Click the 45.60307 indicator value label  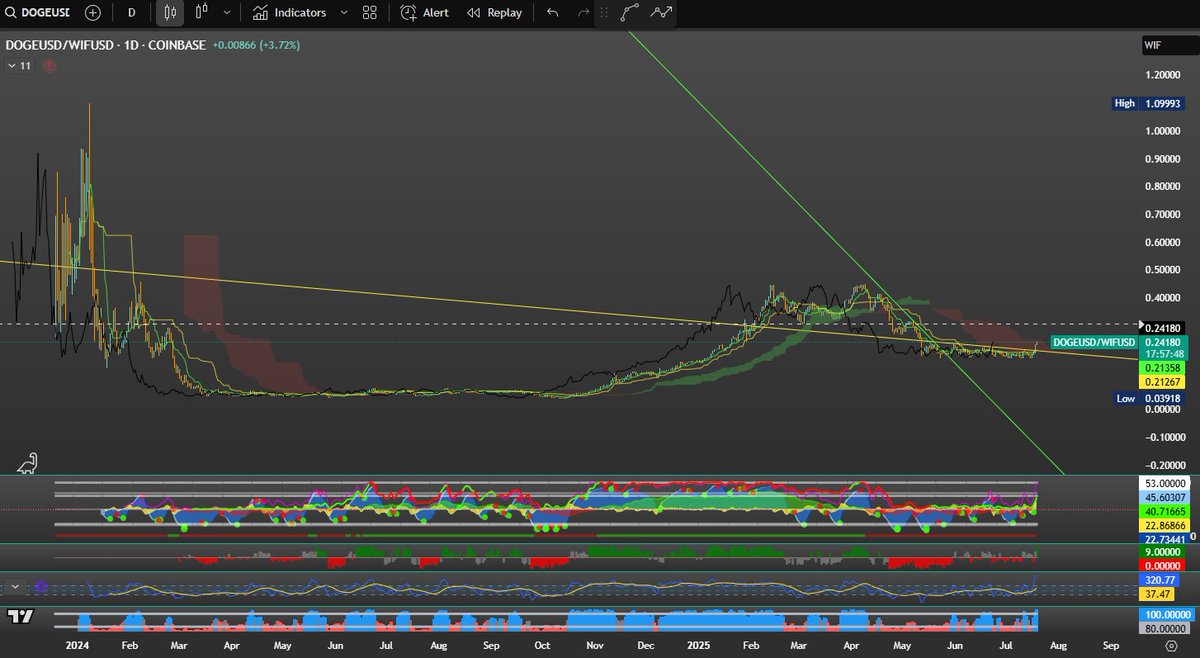(1163, 497)
